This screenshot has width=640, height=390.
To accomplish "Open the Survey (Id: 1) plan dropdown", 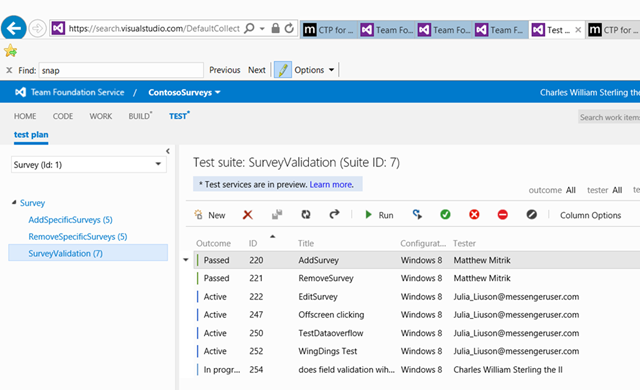I will (x=89, y=164).
